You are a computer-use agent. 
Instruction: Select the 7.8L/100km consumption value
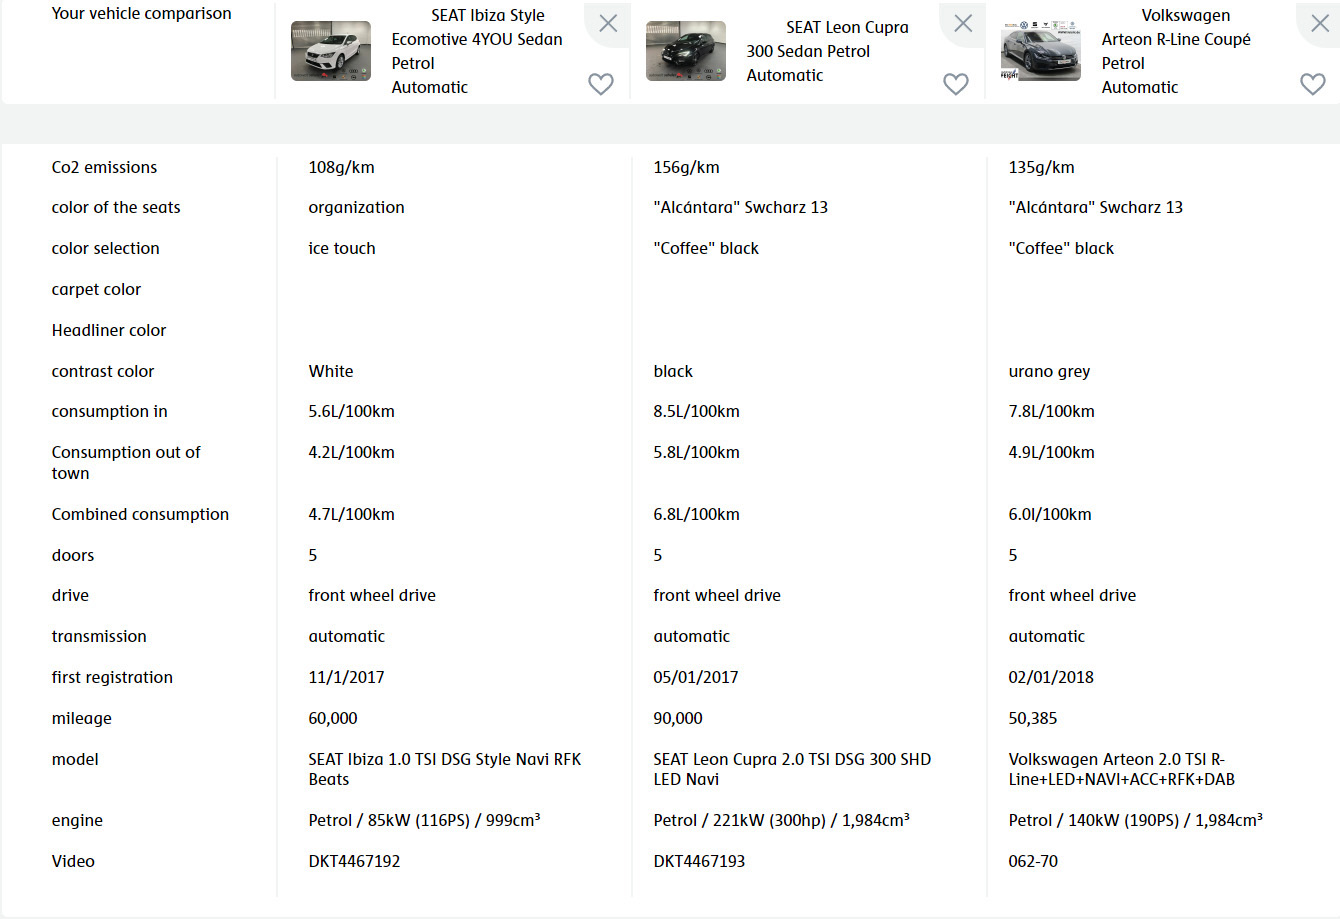[x=1051, y=412]
